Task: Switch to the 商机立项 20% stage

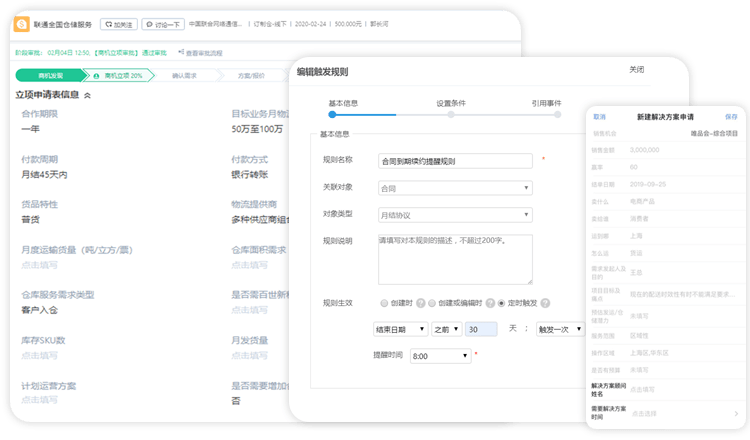Action: (x=117, y=75)
